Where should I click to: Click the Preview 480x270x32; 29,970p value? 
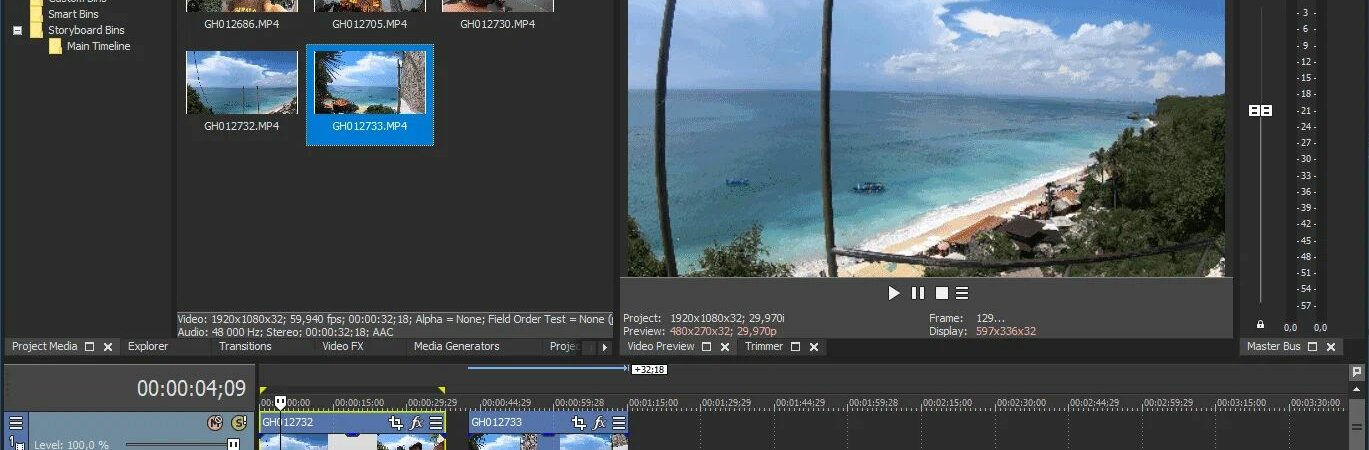723,331
